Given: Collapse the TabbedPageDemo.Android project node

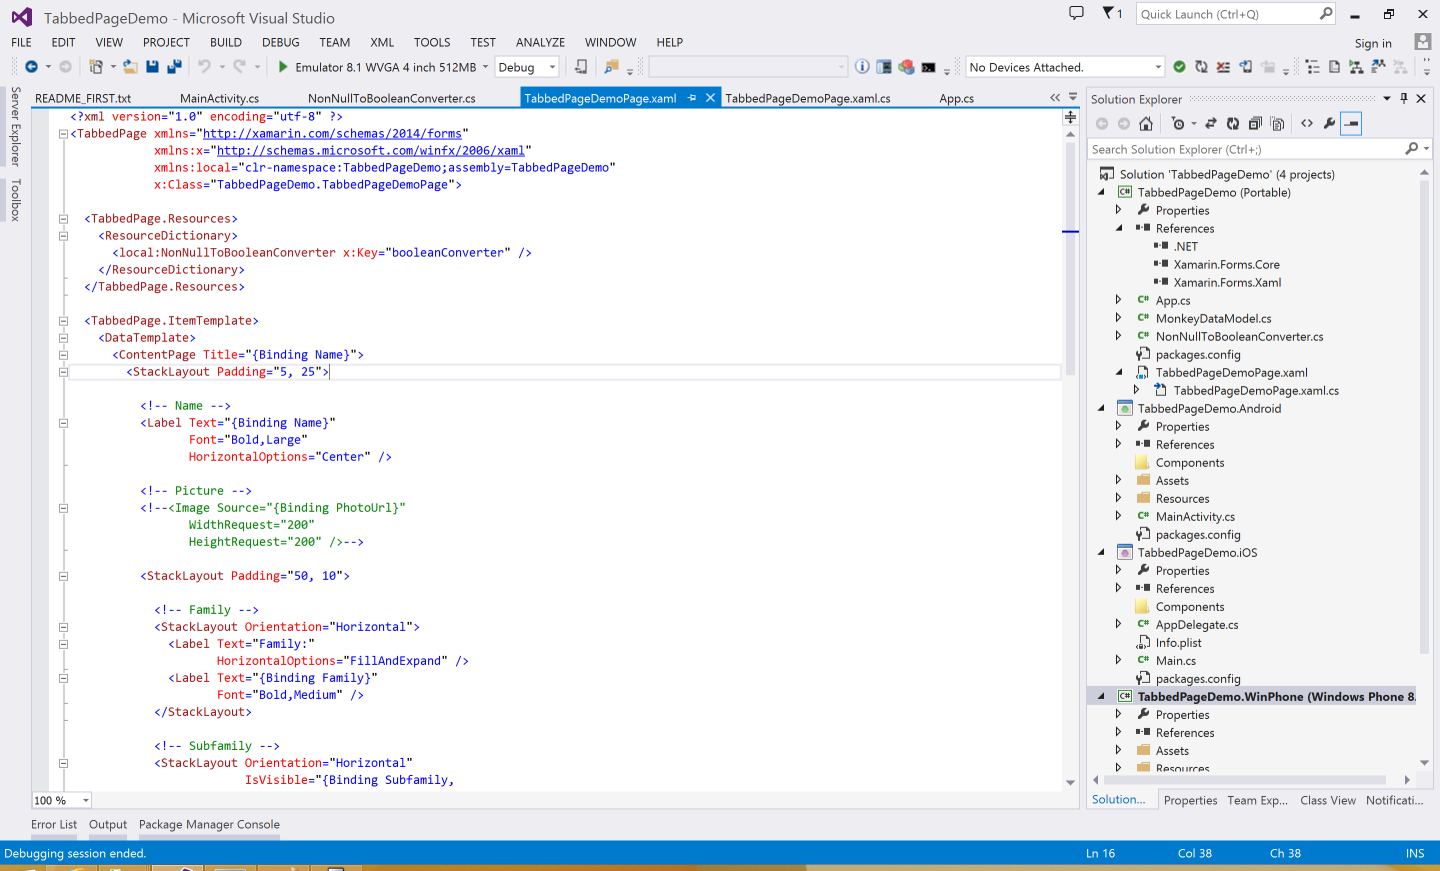Looking at the screenshot, I should [1103, 408].
